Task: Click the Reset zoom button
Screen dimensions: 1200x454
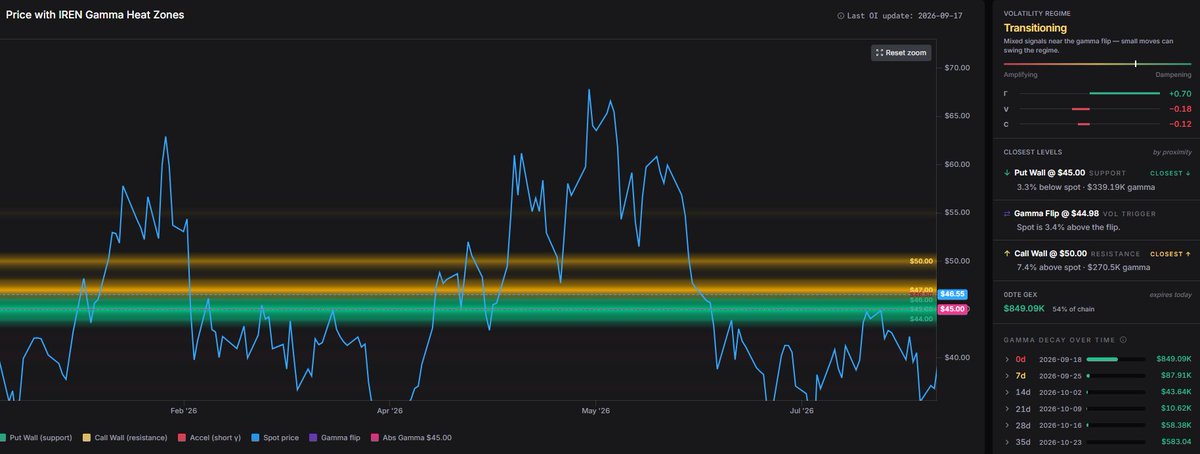Action: (901, 52)
